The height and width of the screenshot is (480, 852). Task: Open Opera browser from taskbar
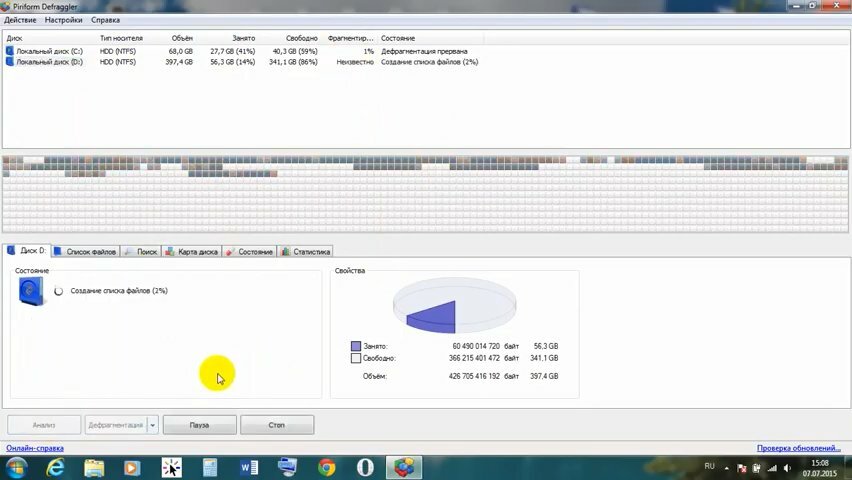365,467
